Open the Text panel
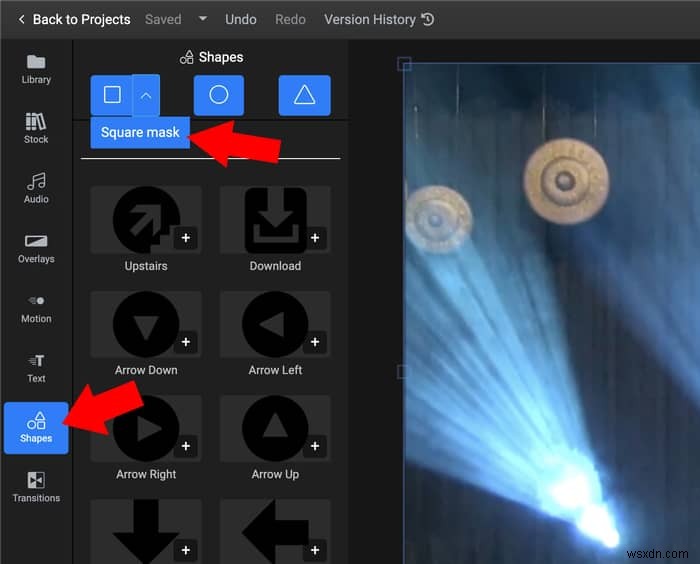The height and width of the screenshot is (564, 700). pyautogui.click(x=36, y=368)
